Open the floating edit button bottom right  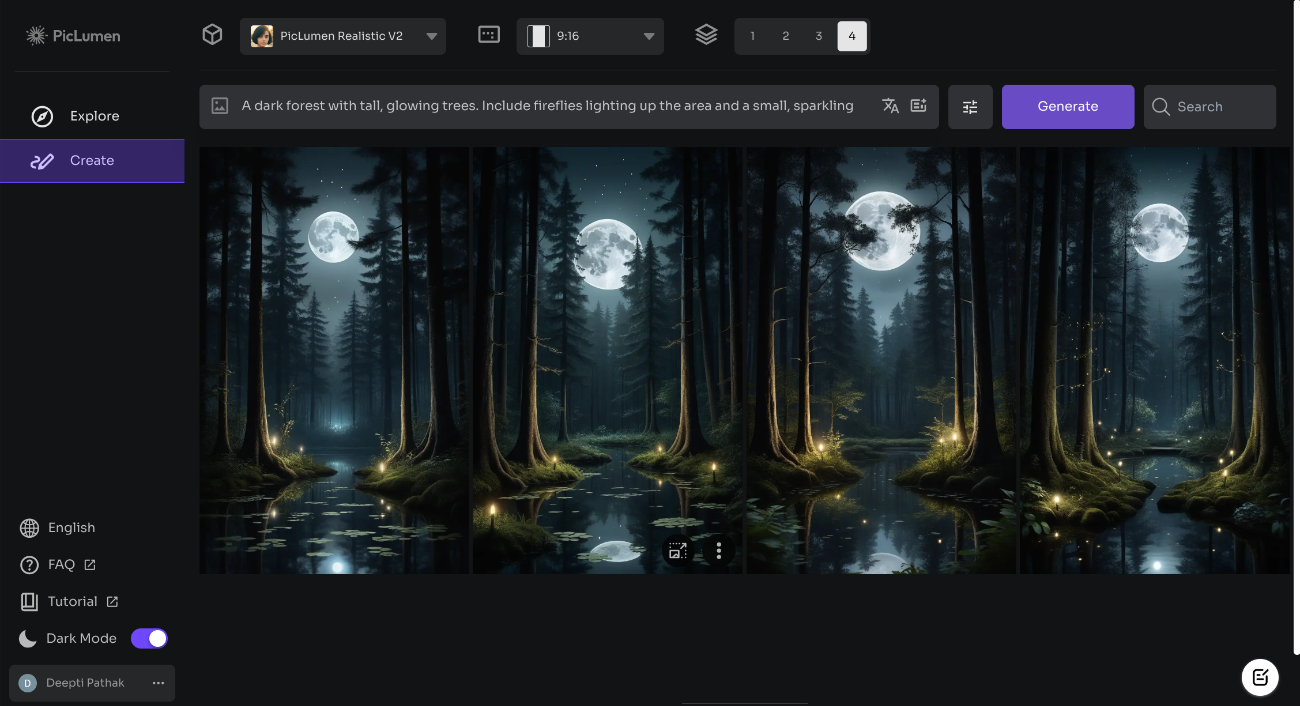[x=1260, y=677]
